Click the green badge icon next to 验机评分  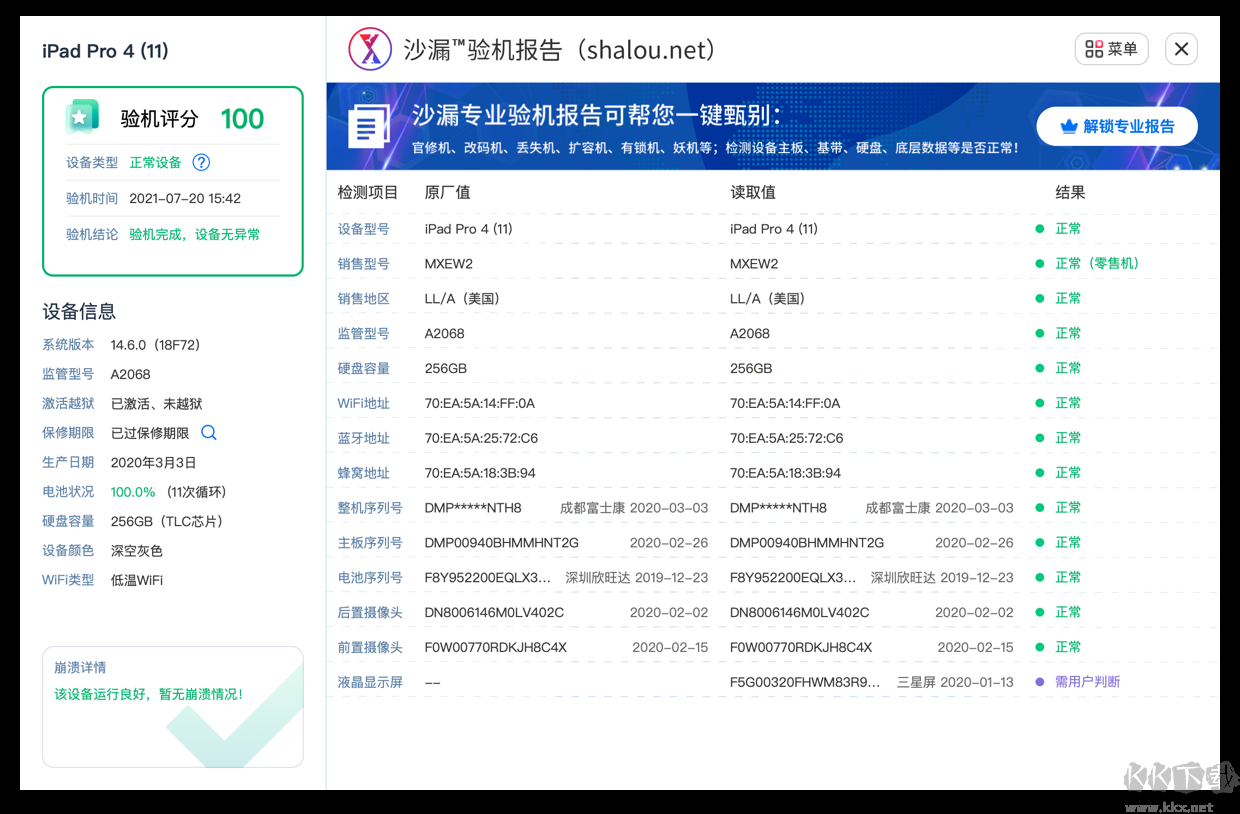pos(82,116)
